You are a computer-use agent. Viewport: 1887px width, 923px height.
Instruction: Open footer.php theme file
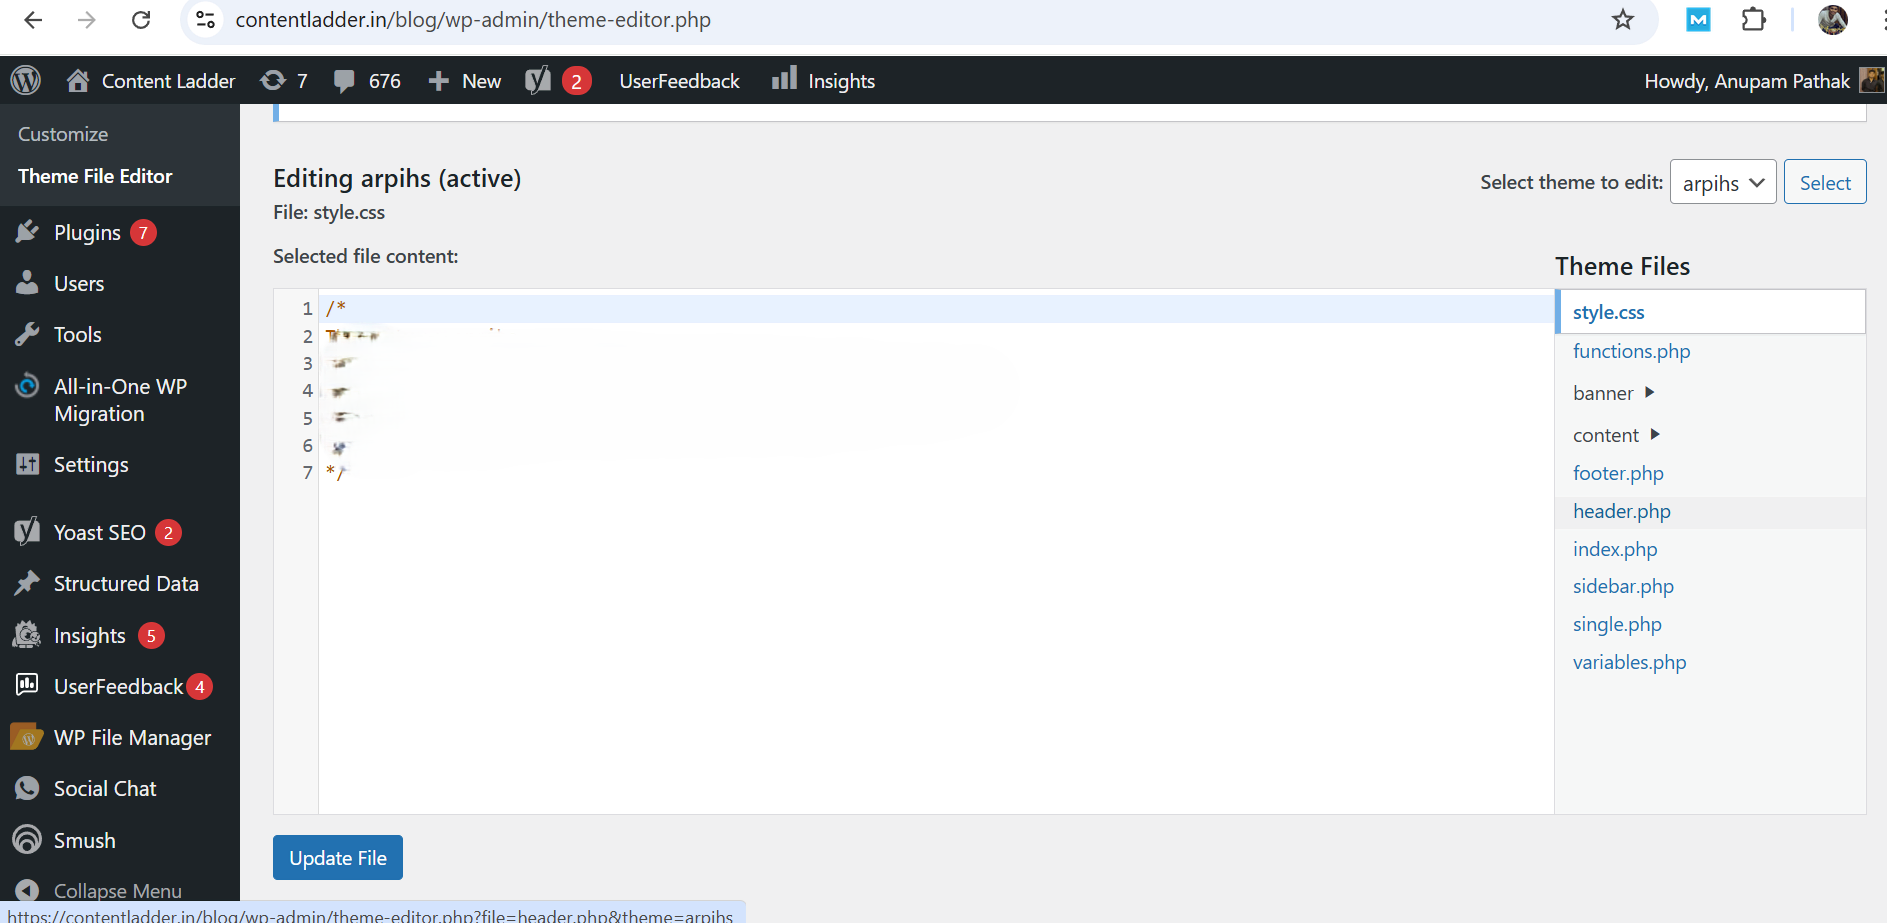(1618, 473)
